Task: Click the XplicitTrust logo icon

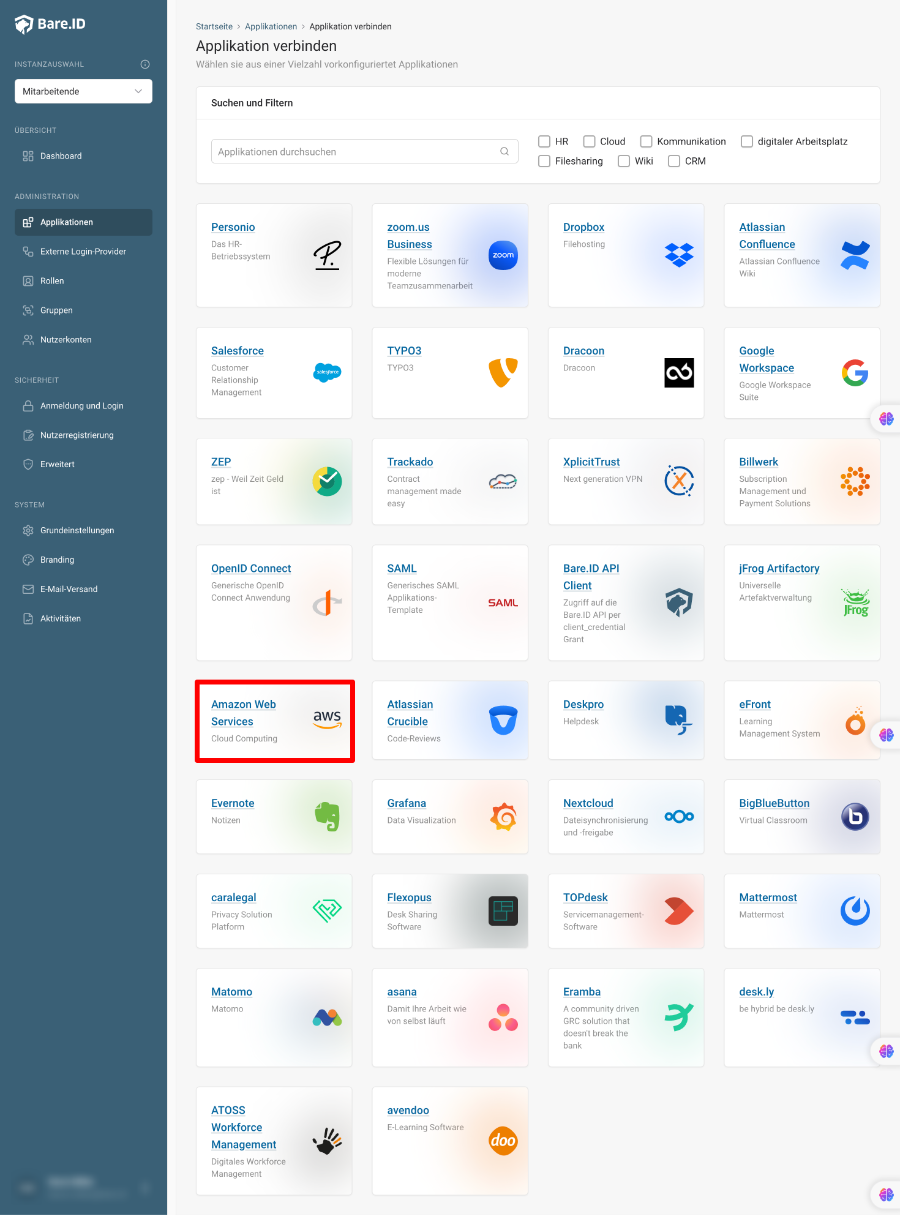Action: (x=679, y=481)
